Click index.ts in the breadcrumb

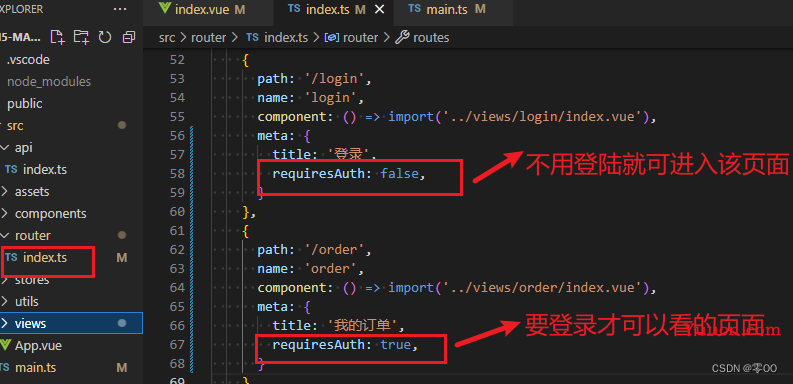tap(286, 38)
